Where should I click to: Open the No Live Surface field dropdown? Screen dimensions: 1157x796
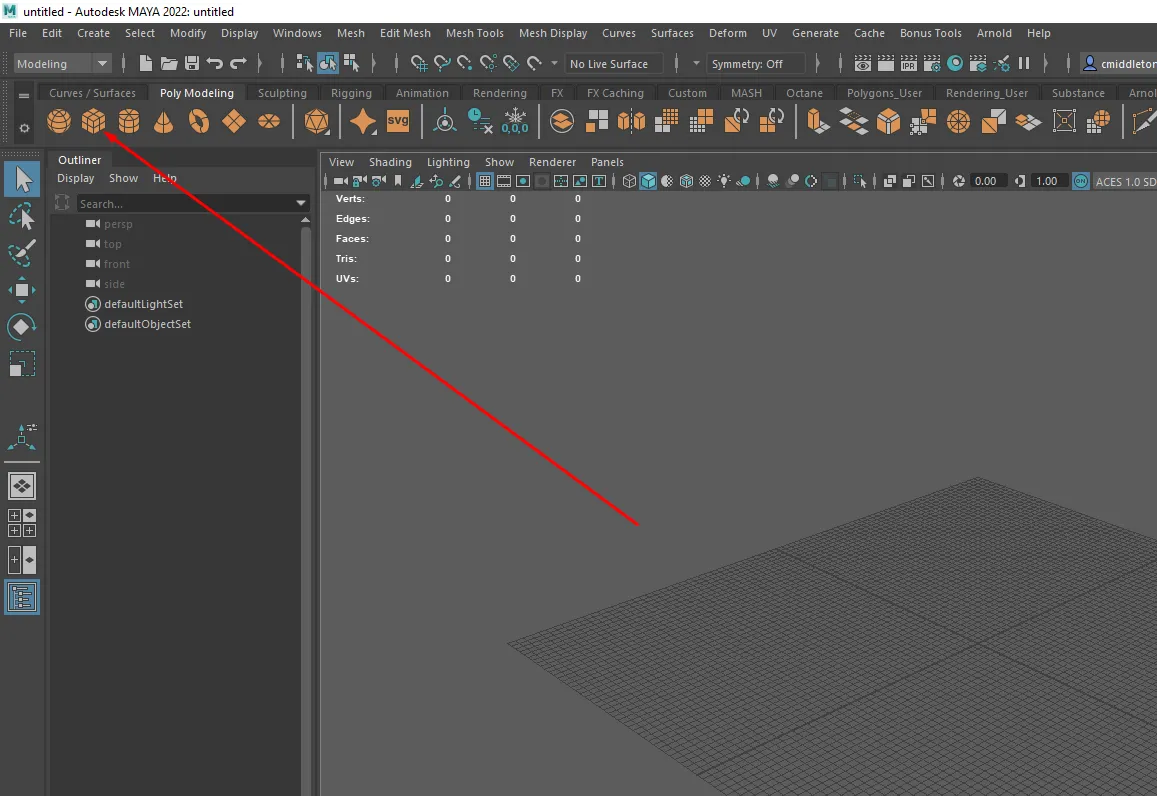[x=614, y=63]
